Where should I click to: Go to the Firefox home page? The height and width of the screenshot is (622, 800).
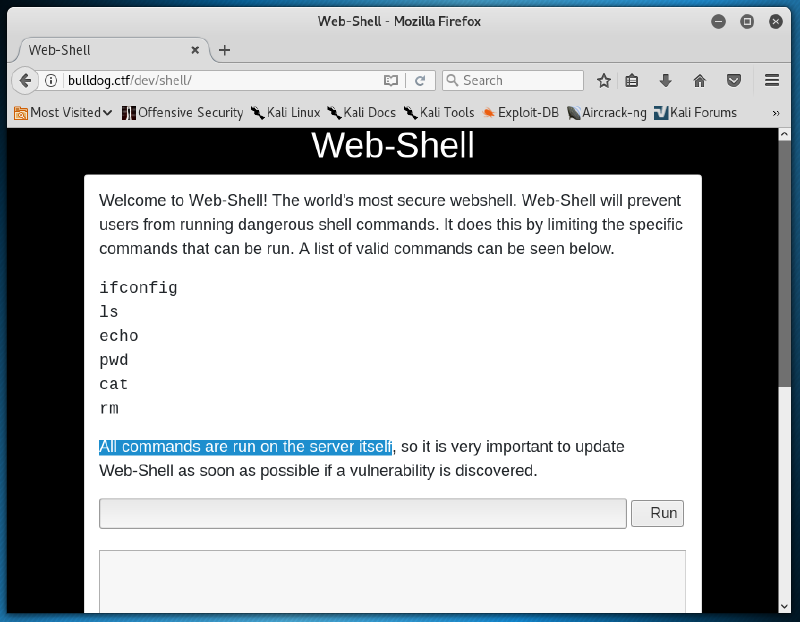[699, 80]
